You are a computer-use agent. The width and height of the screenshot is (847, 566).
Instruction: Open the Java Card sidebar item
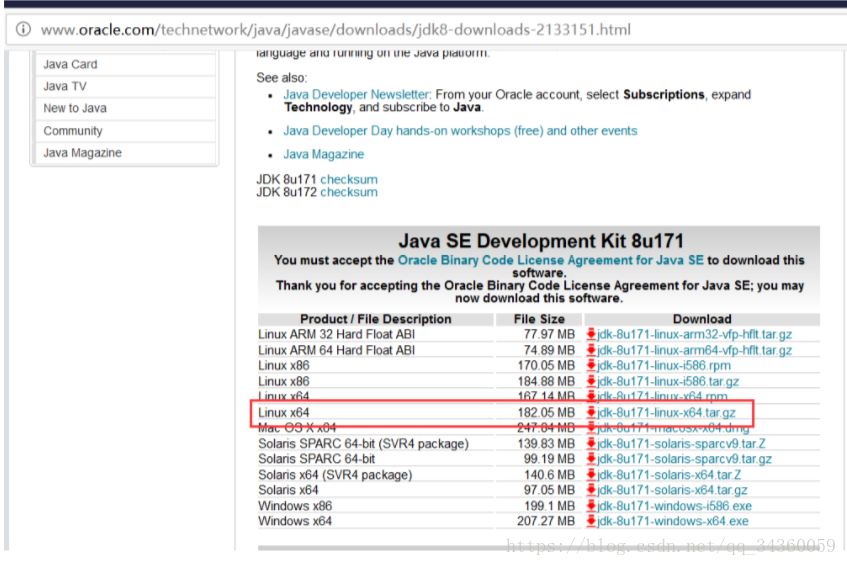125,64
